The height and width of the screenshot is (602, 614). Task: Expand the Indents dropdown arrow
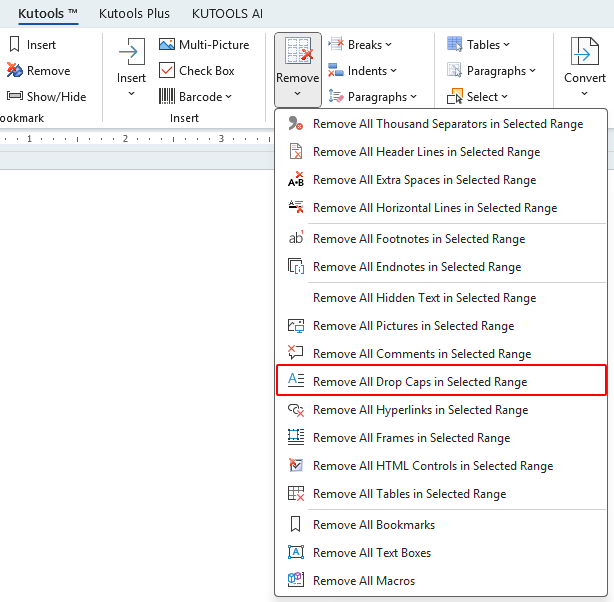(x=393, y=71)
